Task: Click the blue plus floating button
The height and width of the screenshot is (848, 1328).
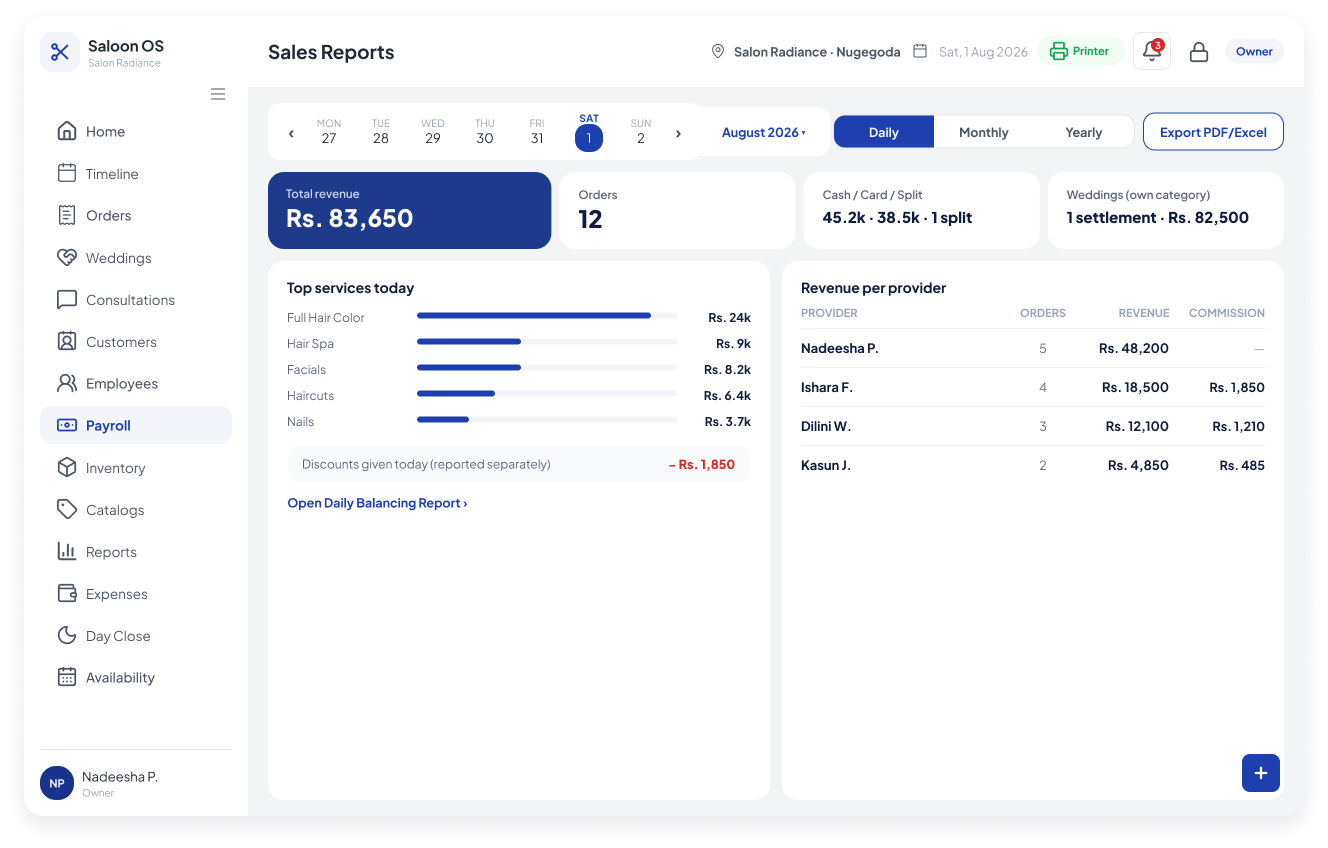Action: click(1261, 773)
